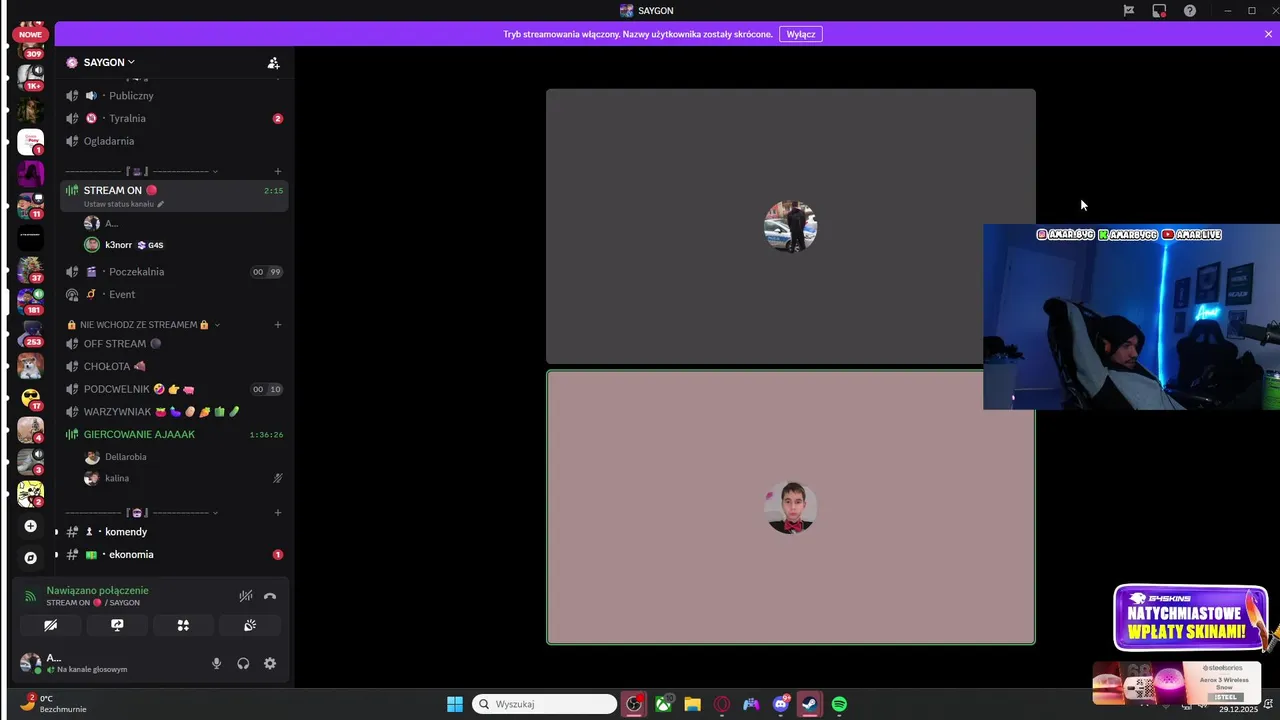Select the bottom highlighted participant tile
This screenshot has width=1280, height=720.
click(x=790, y=507)
